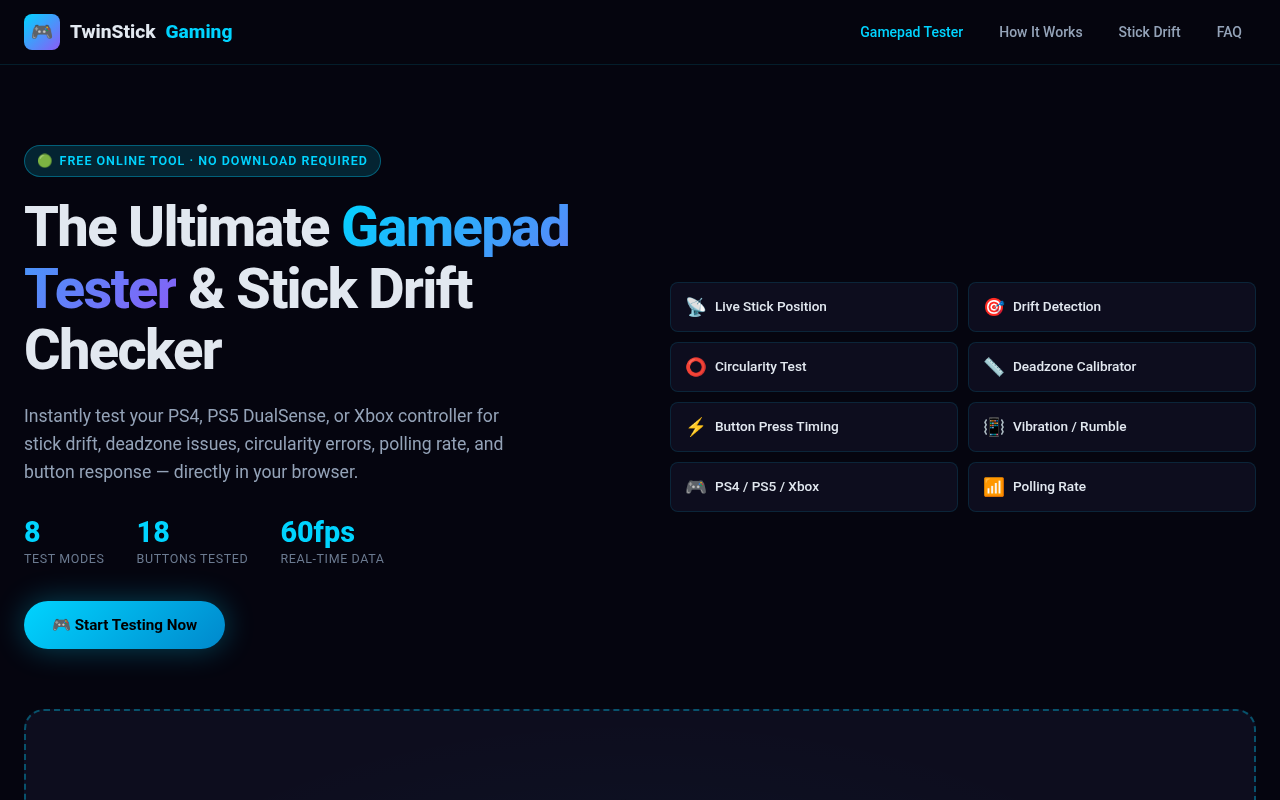Click the Deadzone Calibrator ruler icon
Viewport: 1280px width, 800px height.
(x=993, y=367)
